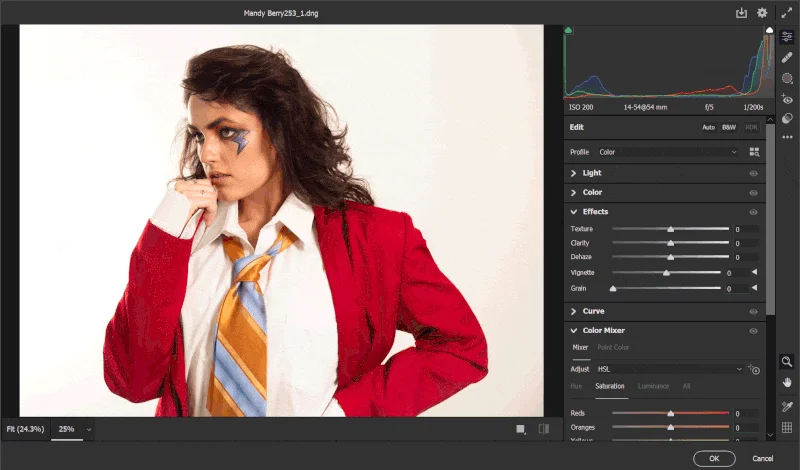Viewport: 800px width, 470px height.
Task: Click the edit panel vertical scrollbar
Action: [770, 219]
